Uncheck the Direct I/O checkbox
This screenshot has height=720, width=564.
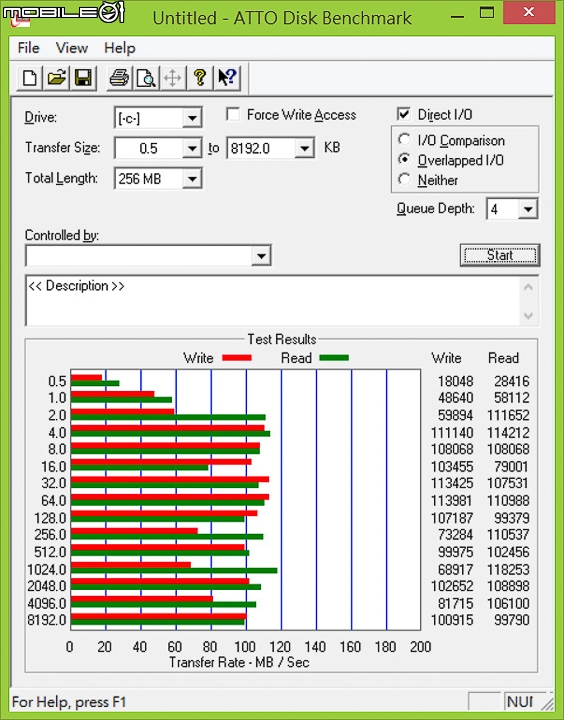[403, 114]
